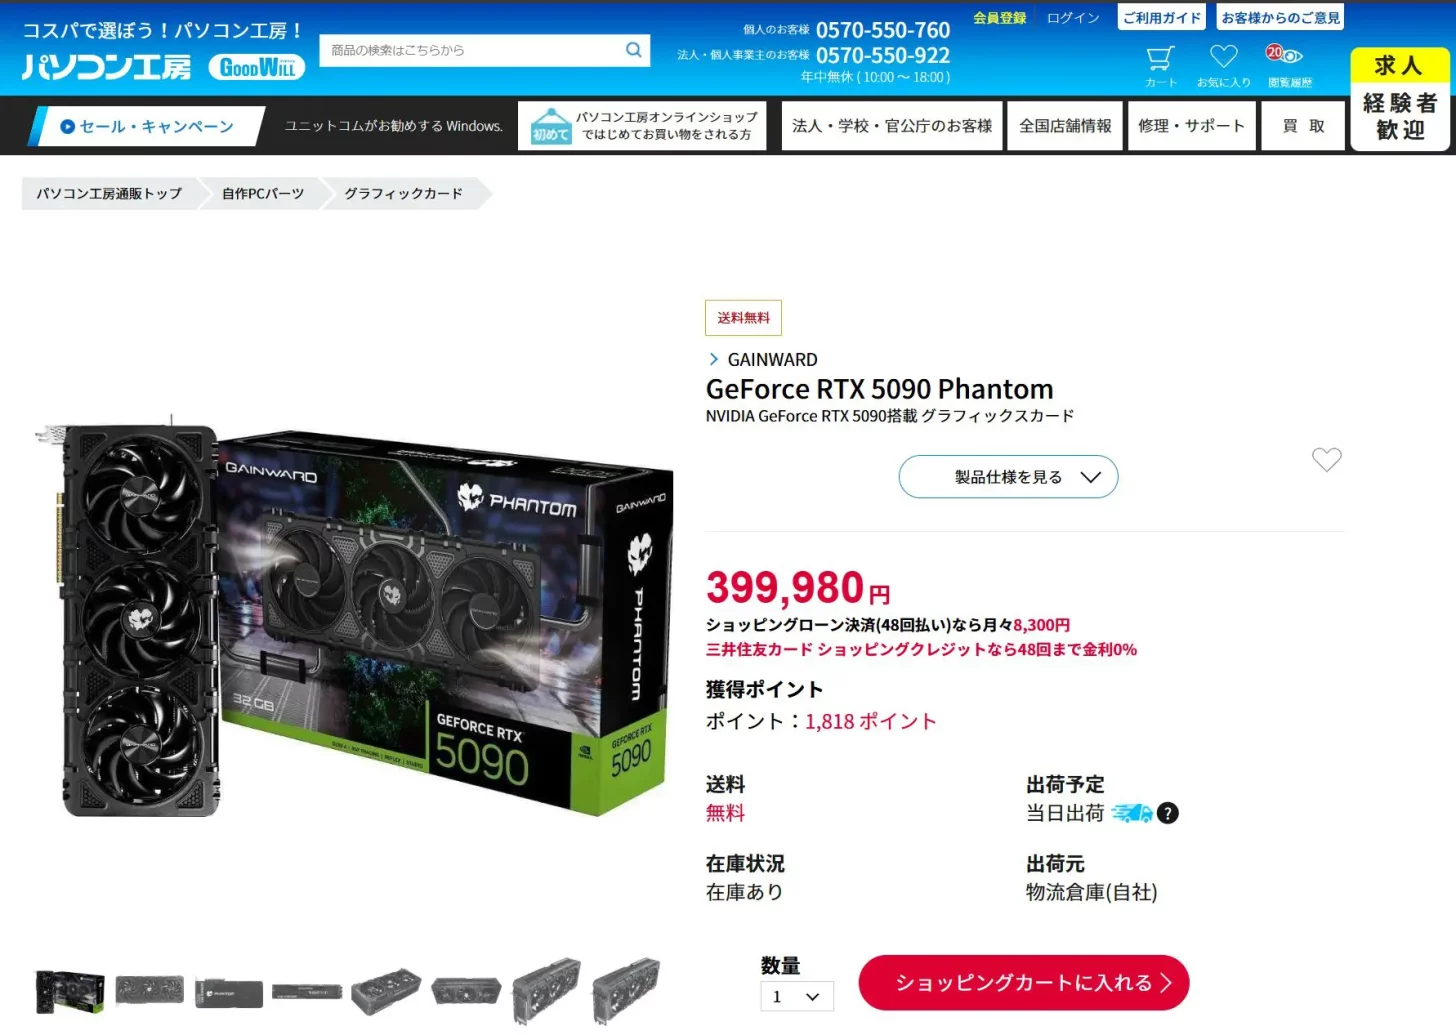Select the second product thumbnail image
Image resolution: width=1456 pixels, height=1035 pixels.
[149, 990]
